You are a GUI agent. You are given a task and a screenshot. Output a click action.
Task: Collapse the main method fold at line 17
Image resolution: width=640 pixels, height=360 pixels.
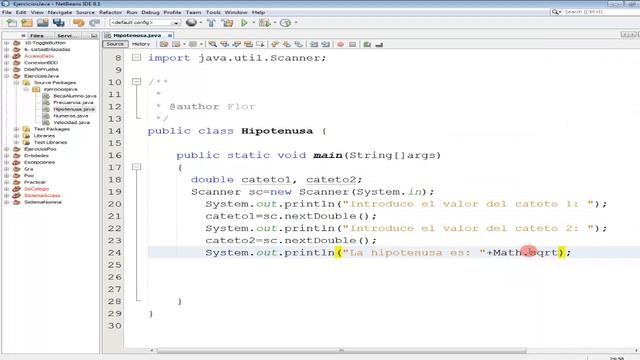click(x=136, y=167)
